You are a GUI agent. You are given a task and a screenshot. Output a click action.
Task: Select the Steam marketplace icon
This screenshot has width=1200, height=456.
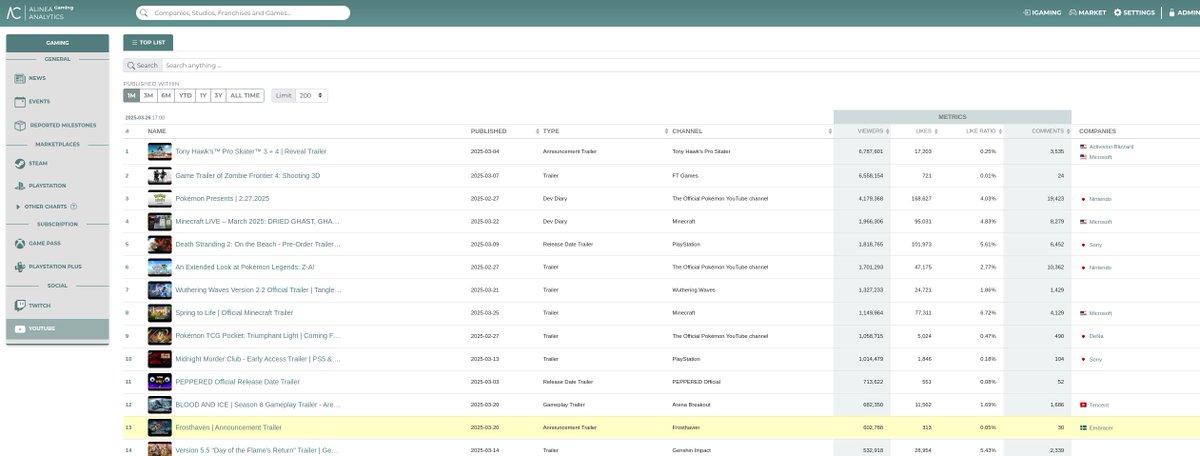tap(20, 163)
